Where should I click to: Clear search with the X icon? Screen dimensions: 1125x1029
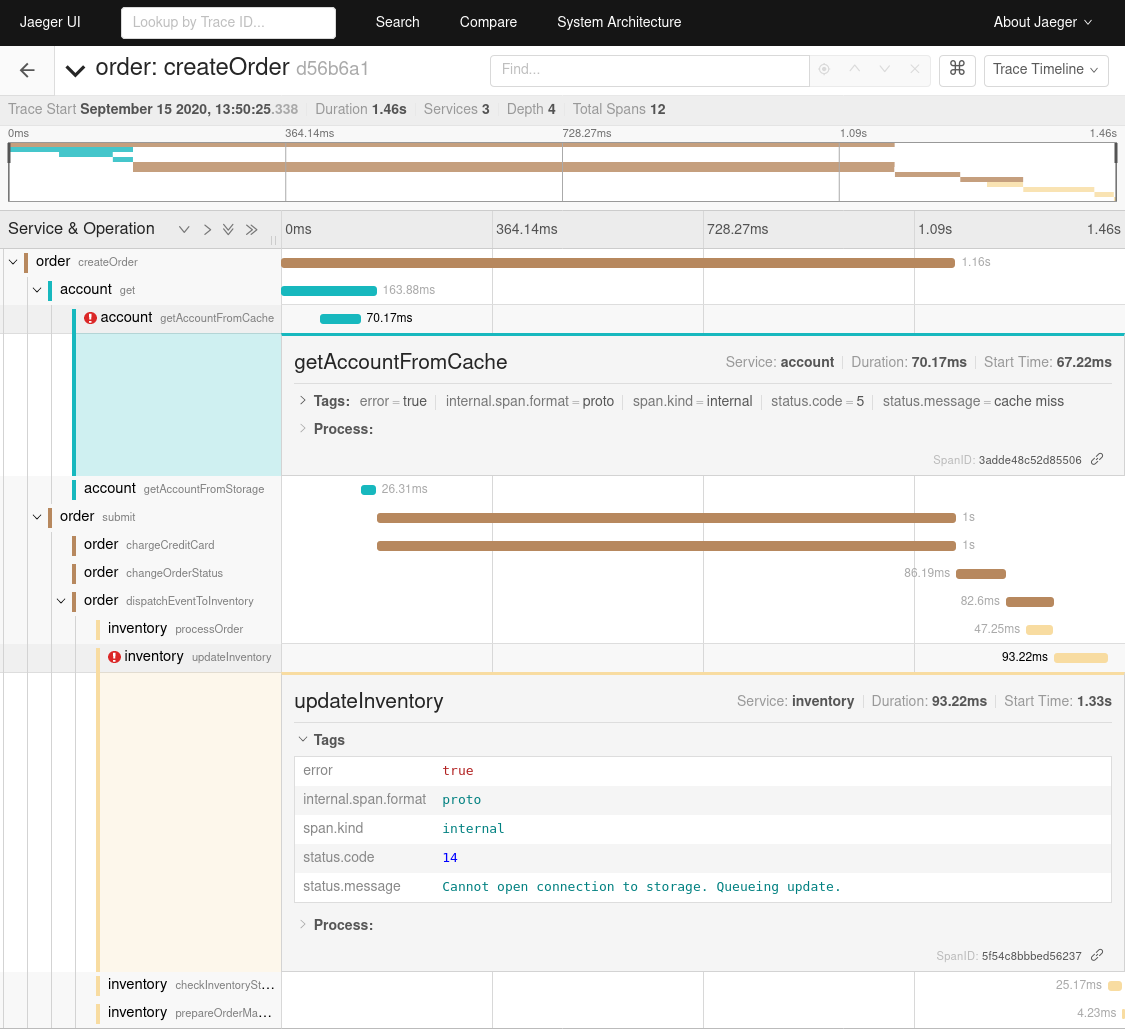[915, 69]
